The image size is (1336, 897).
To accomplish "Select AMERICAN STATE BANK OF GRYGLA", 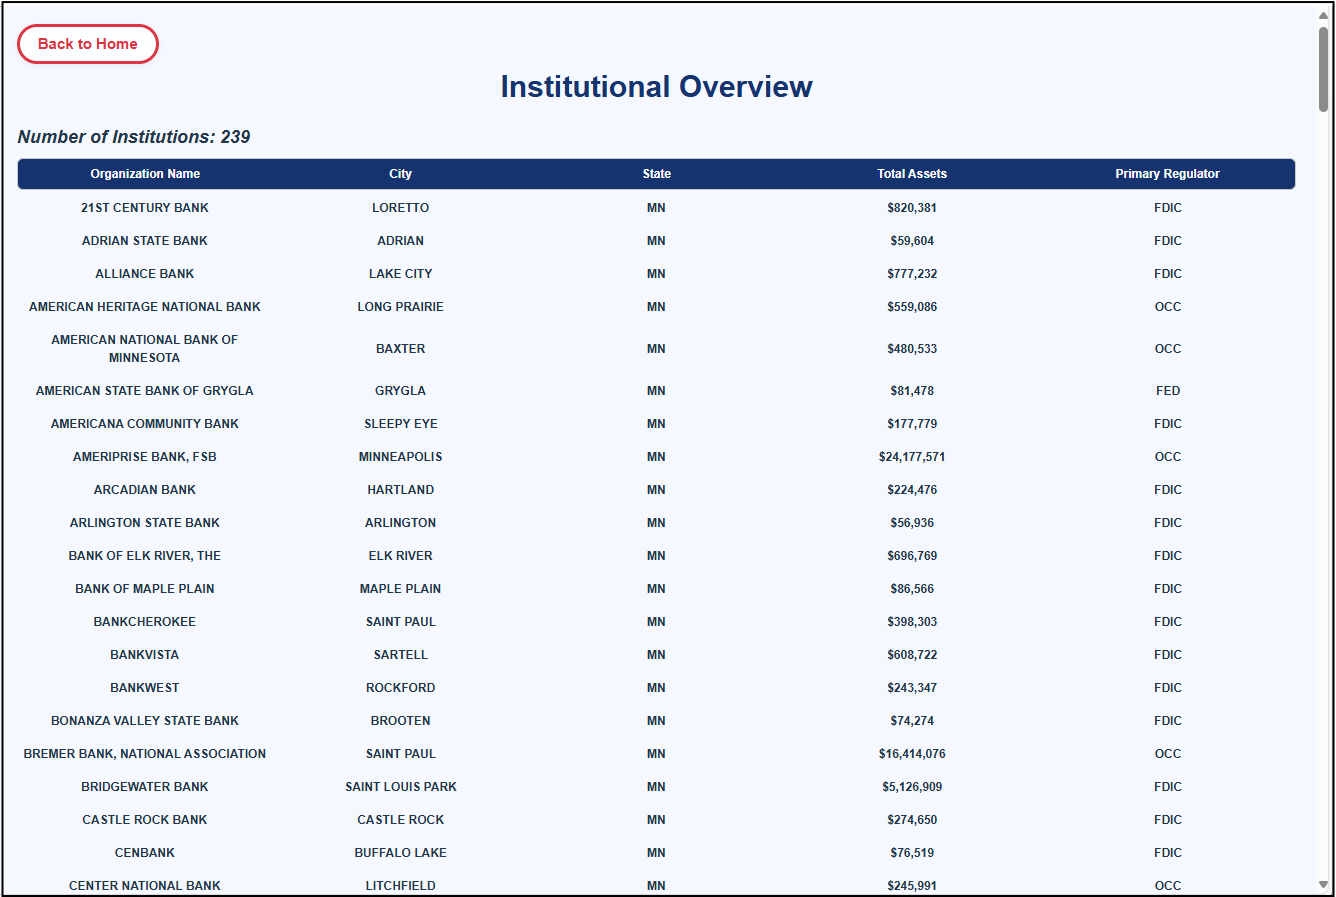I will pos(145,391).
